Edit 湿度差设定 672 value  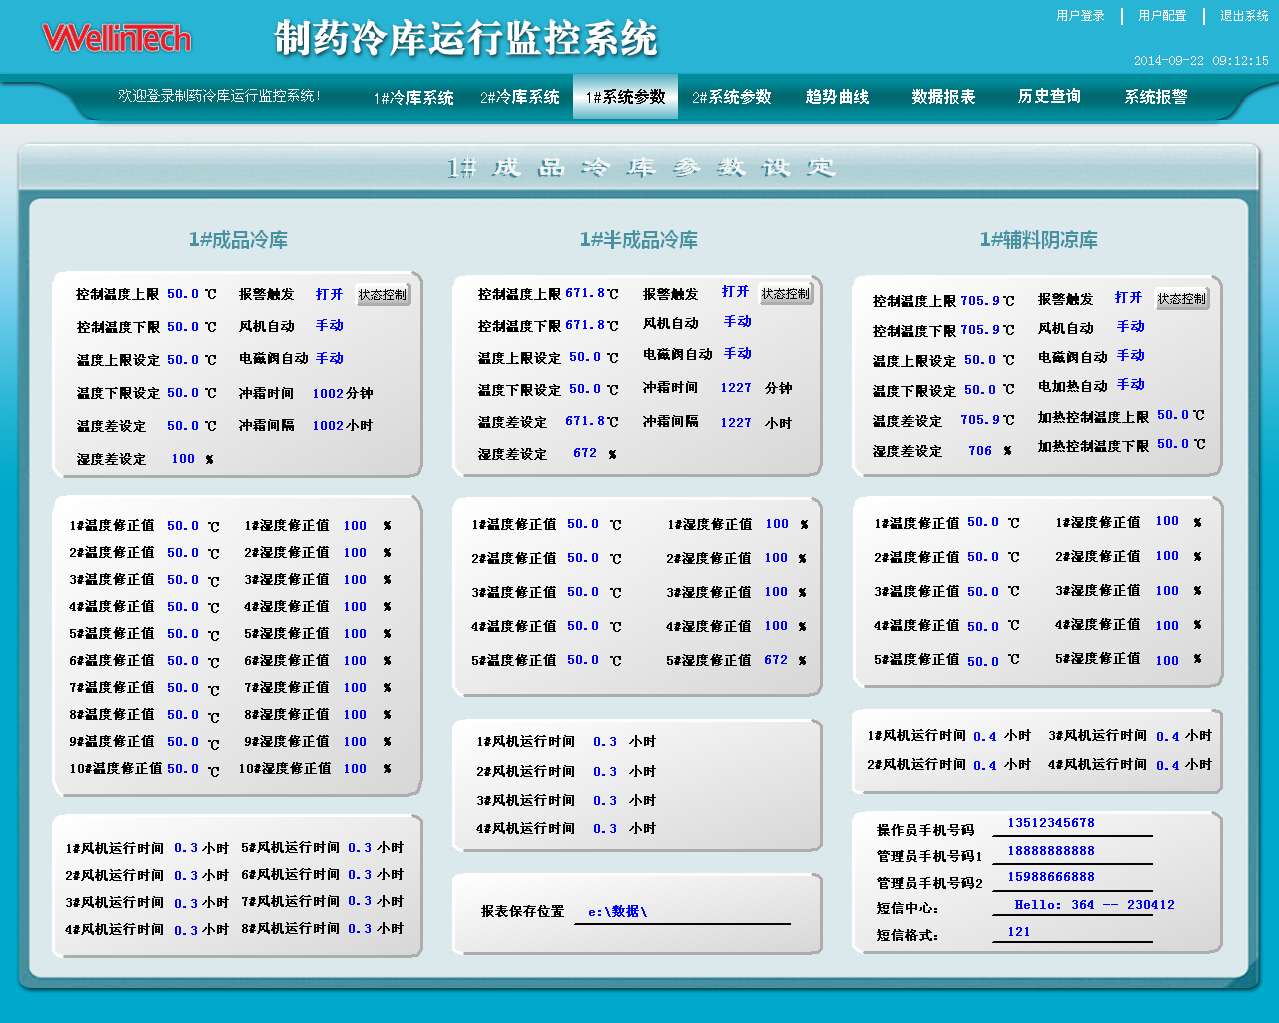tap(585, 453)
